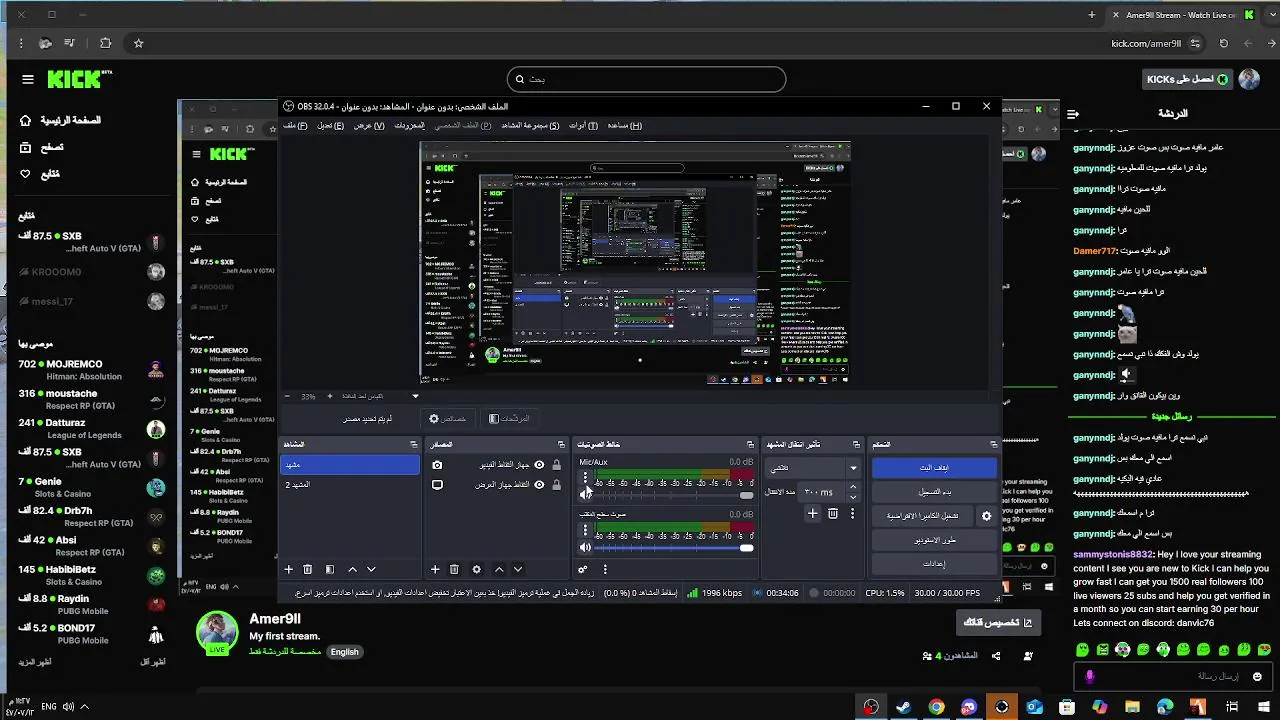1280x720 pixels.
Task: Open advanced audio properties in mixer footer
Action: 583,569
